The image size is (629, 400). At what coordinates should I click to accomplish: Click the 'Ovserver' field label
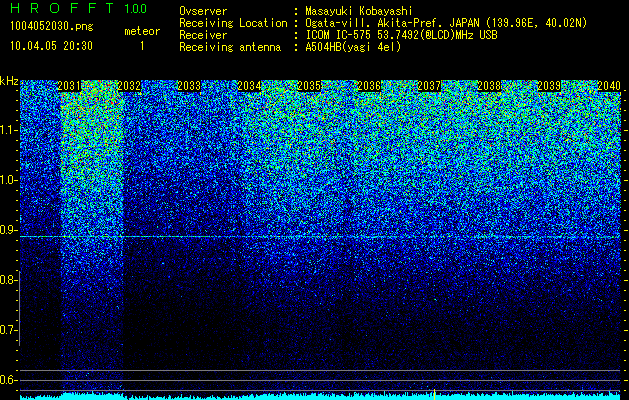coord(203,11)
